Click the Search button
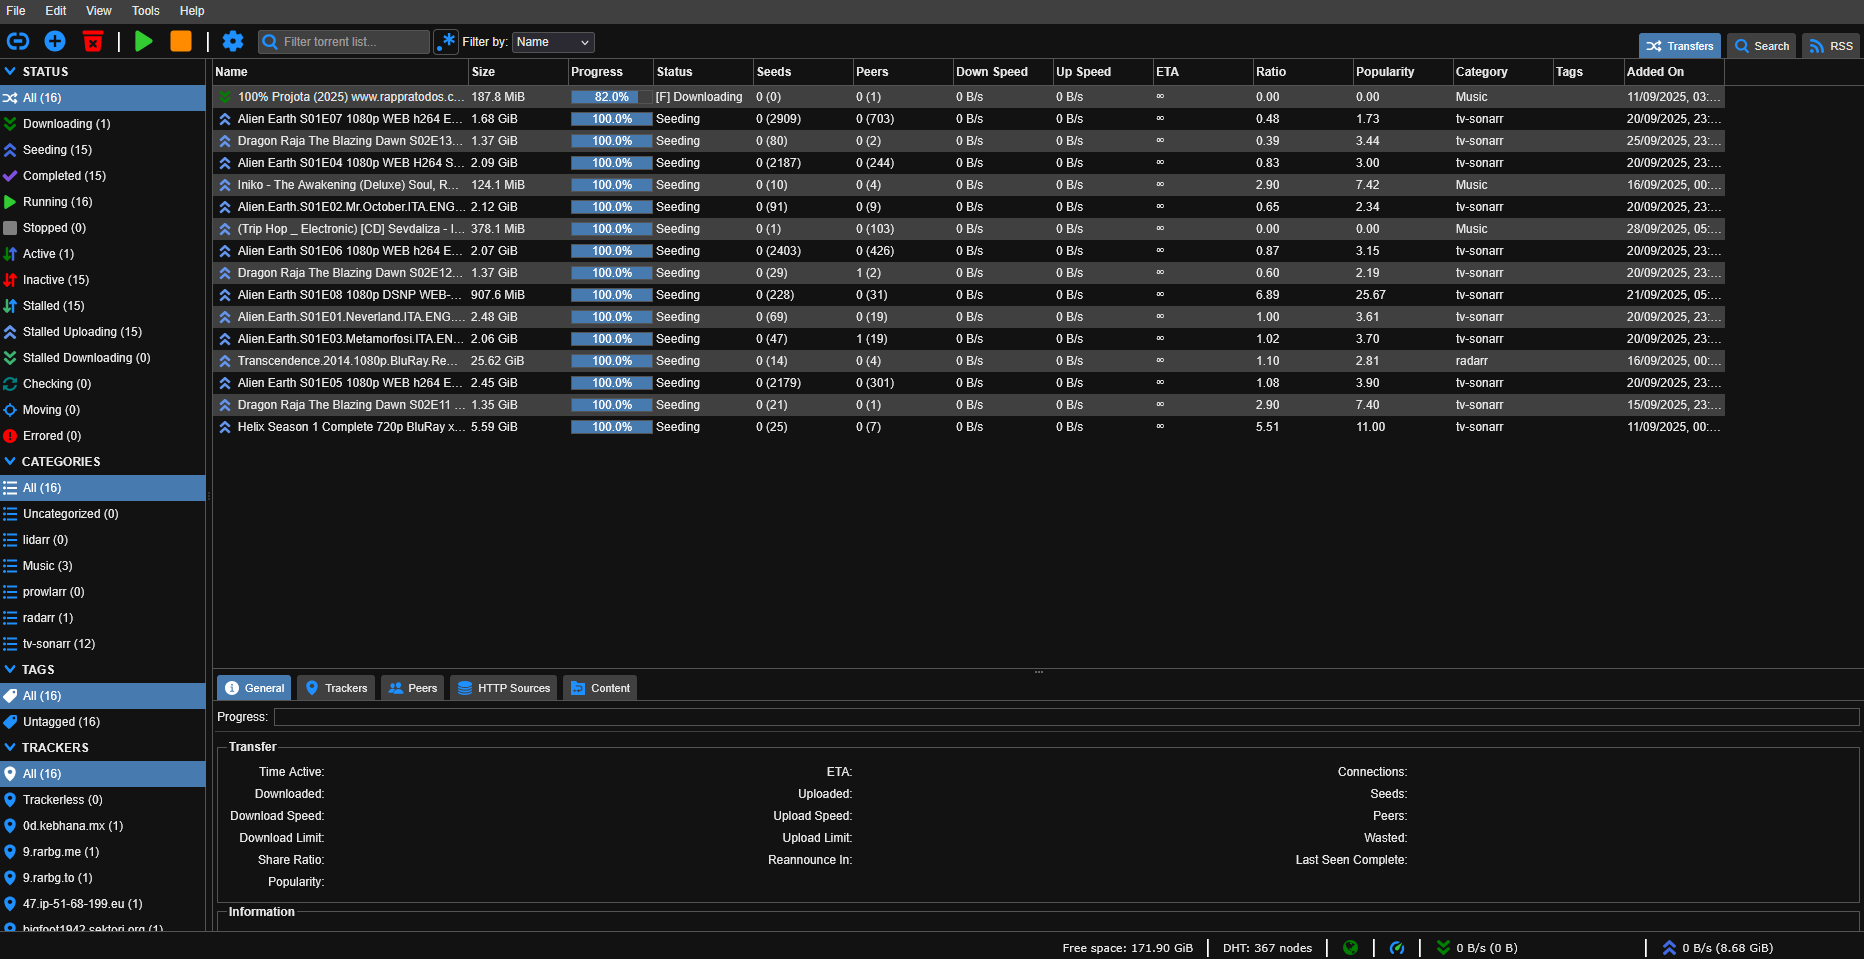Viewport: 1864px width, 959px height. click(x=1762, y=46)
